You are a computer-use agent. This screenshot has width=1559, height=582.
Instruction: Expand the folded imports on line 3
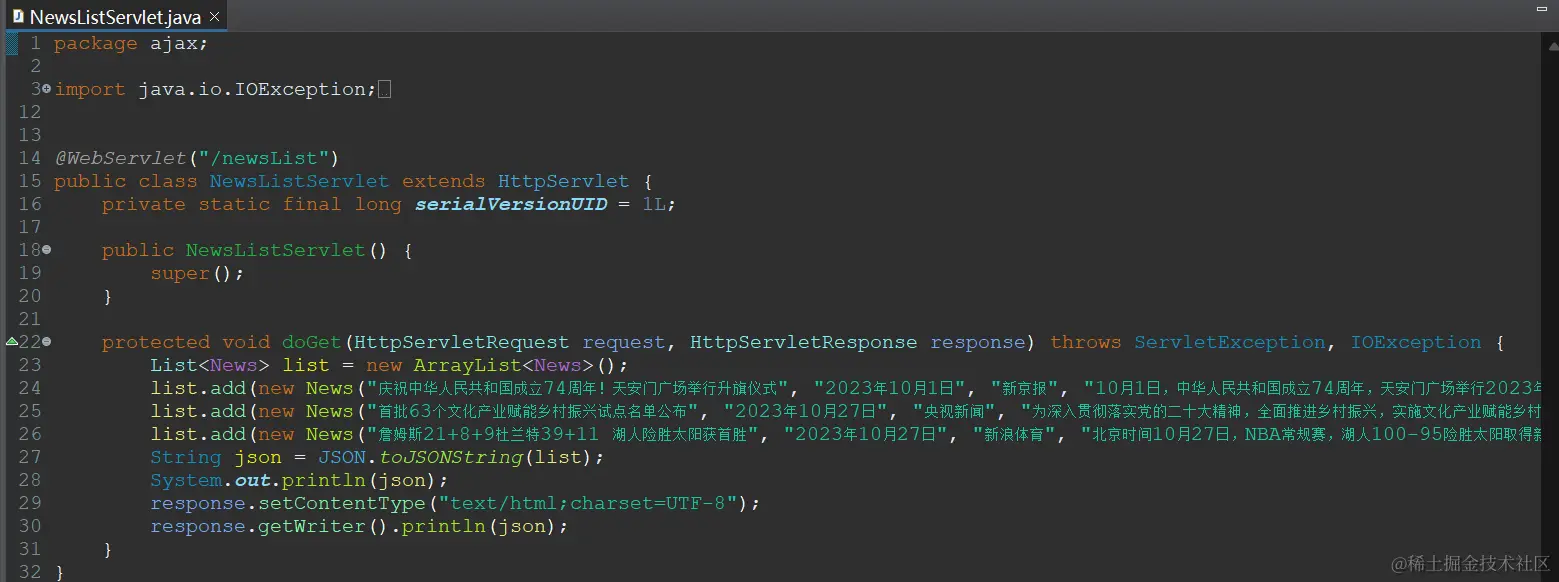(x=47, y=89)
